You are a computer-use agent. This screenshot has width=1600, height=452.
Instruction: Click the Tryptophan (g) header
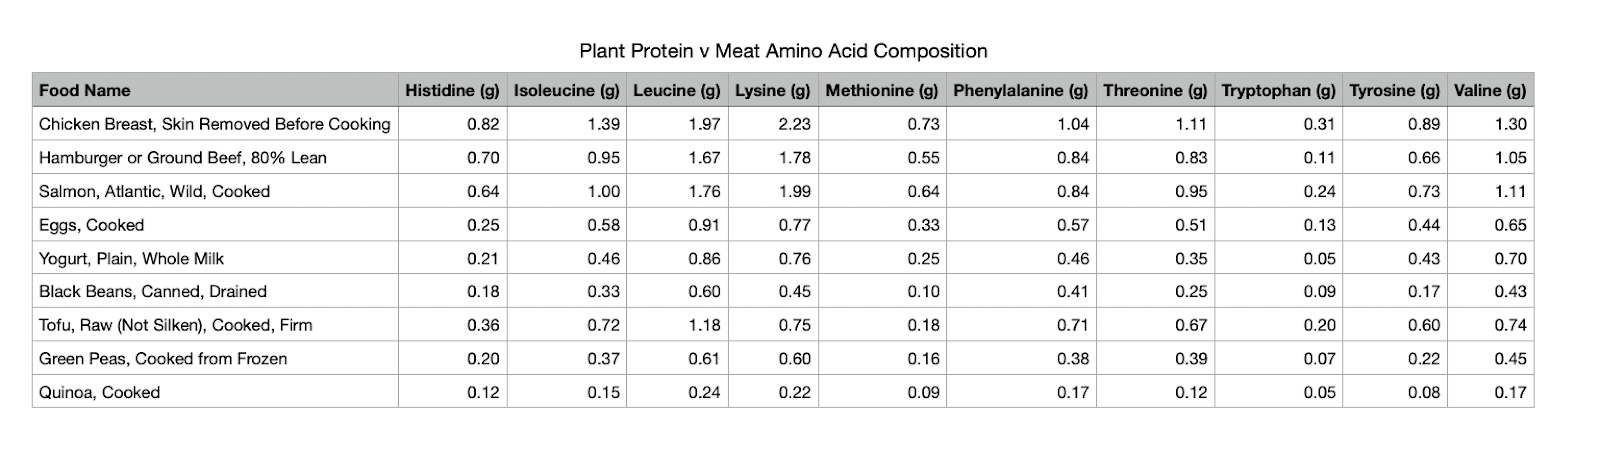pos(1279,90)
